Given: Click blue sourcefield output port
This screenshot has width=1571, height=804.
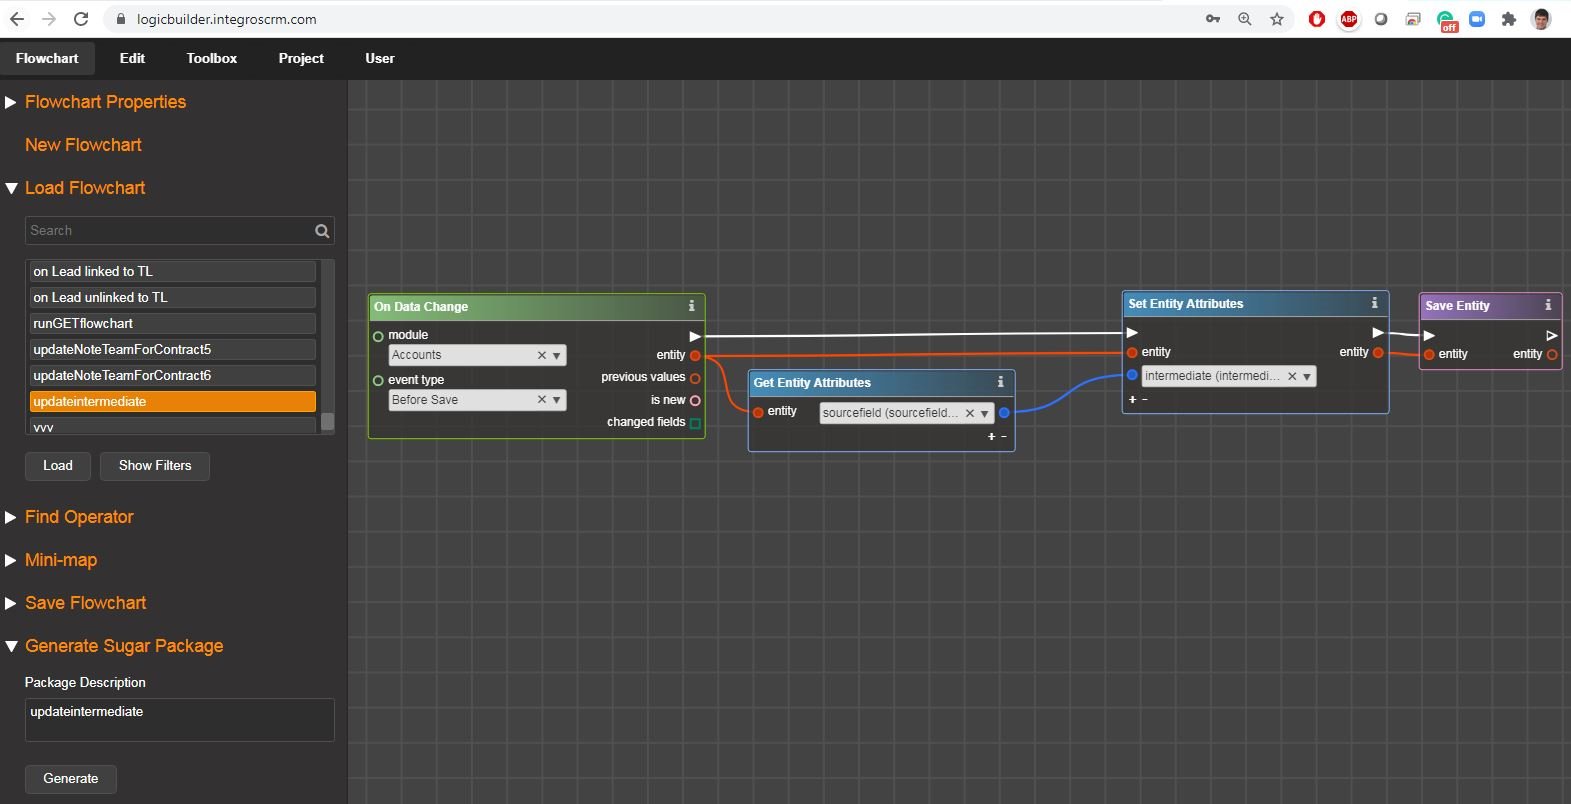Looking at the screenshot, I should pos(1004,412).
